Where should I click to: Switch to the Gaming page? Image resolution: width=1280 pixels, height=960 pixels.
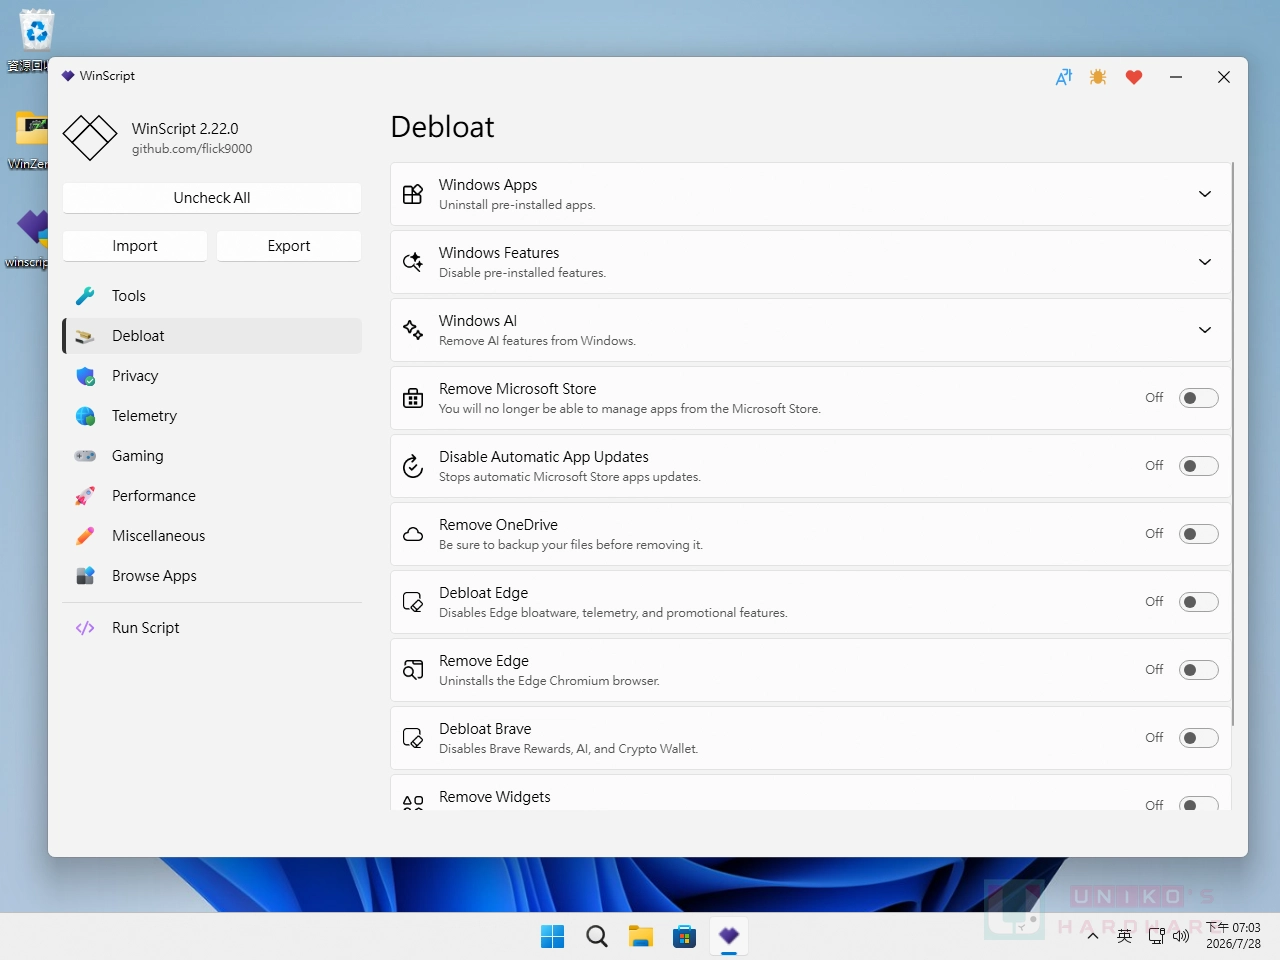(x=212, y=456)
